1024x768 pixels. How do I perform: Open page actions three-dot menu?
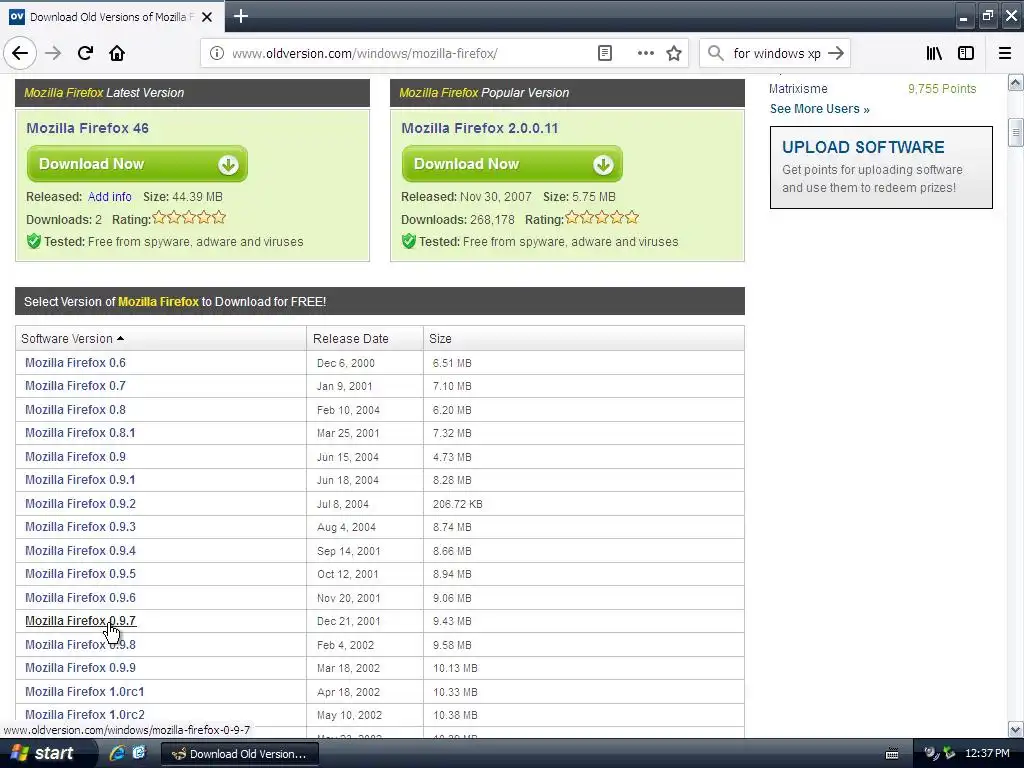coord(645,54)
